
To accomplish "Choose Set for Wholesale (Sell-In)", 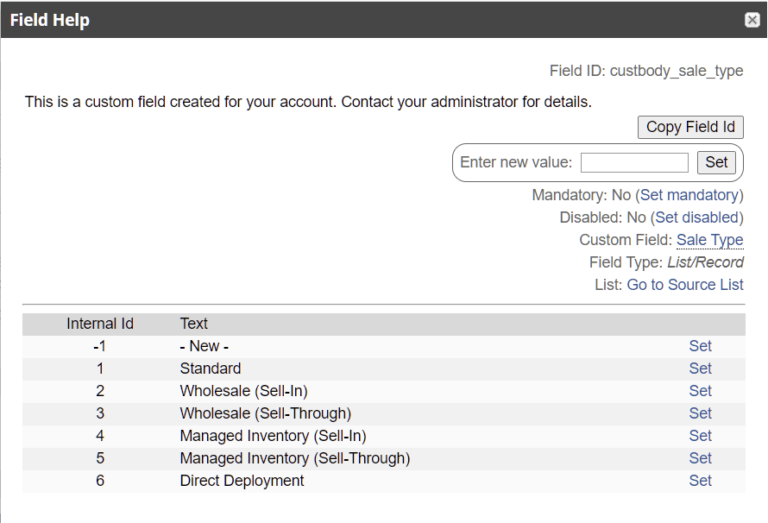I will 700,391.
